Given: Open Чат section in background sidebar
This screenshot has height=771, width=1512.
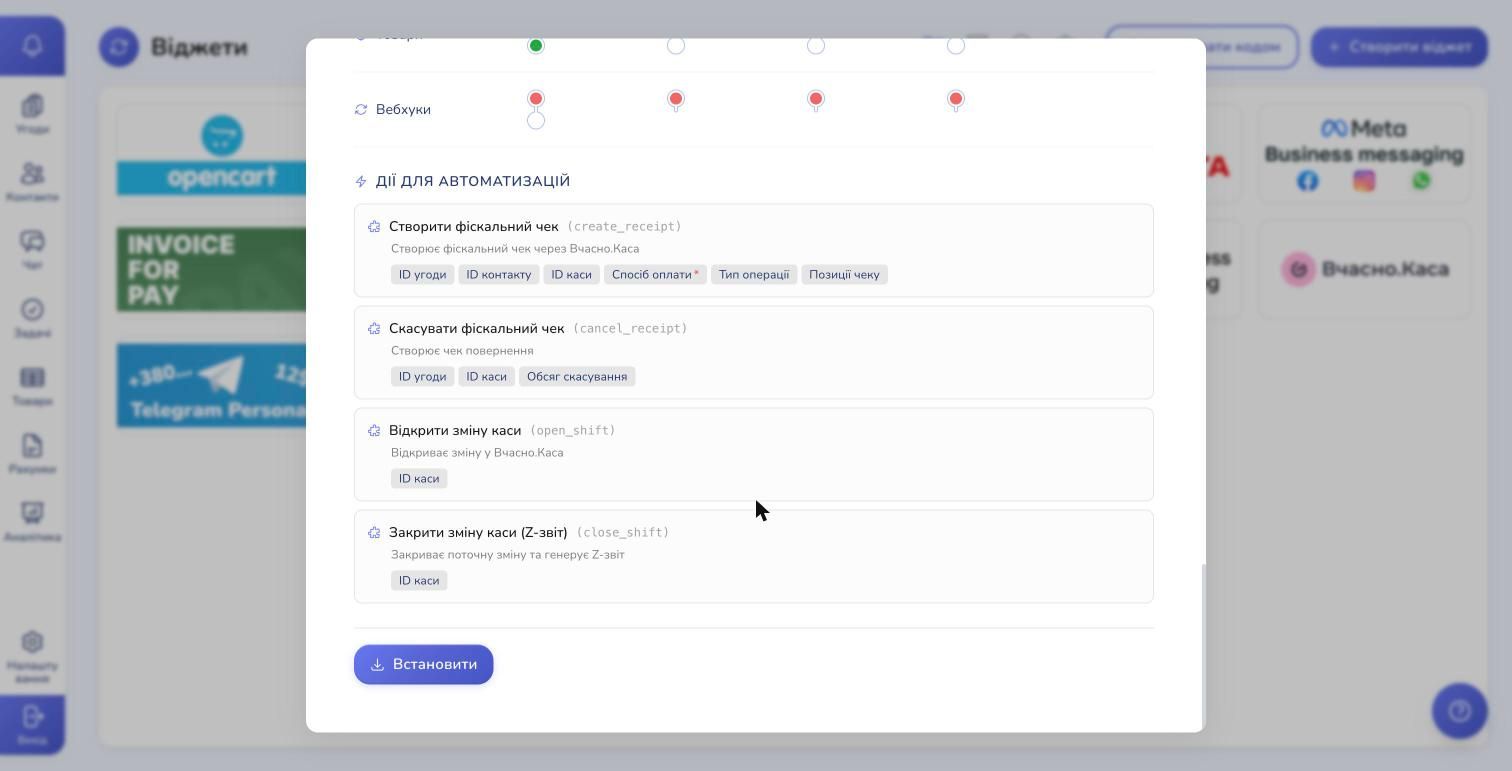Looking at the screenshot, I should [32, 250].
